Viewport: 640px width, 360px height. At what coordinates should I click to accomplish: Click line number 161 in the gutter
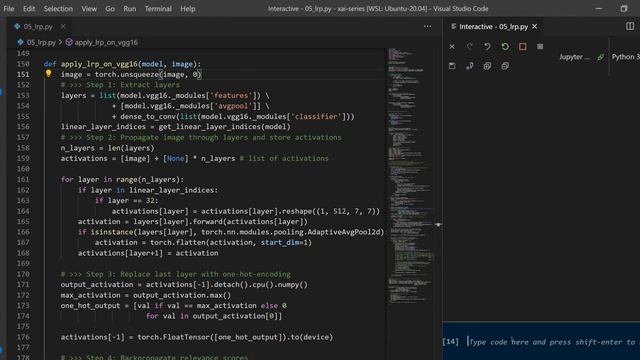[x=23, y=179]
